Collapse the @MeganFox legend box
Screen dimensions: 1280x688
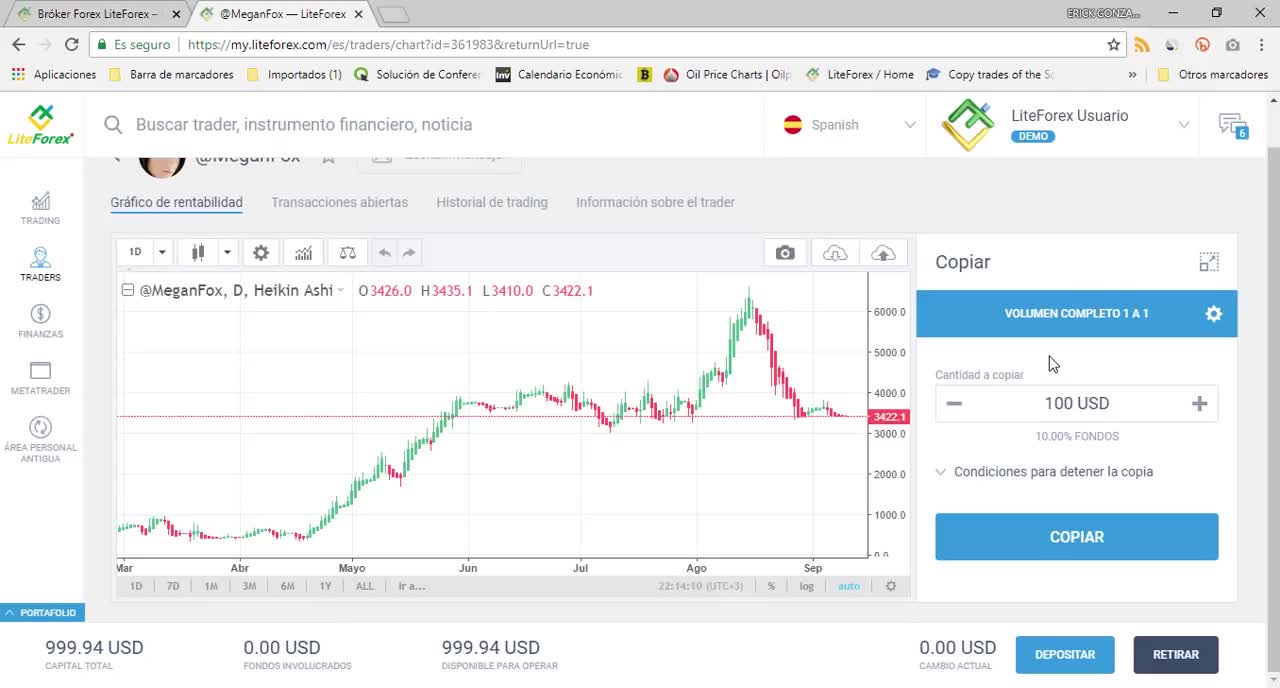(127, 291)
